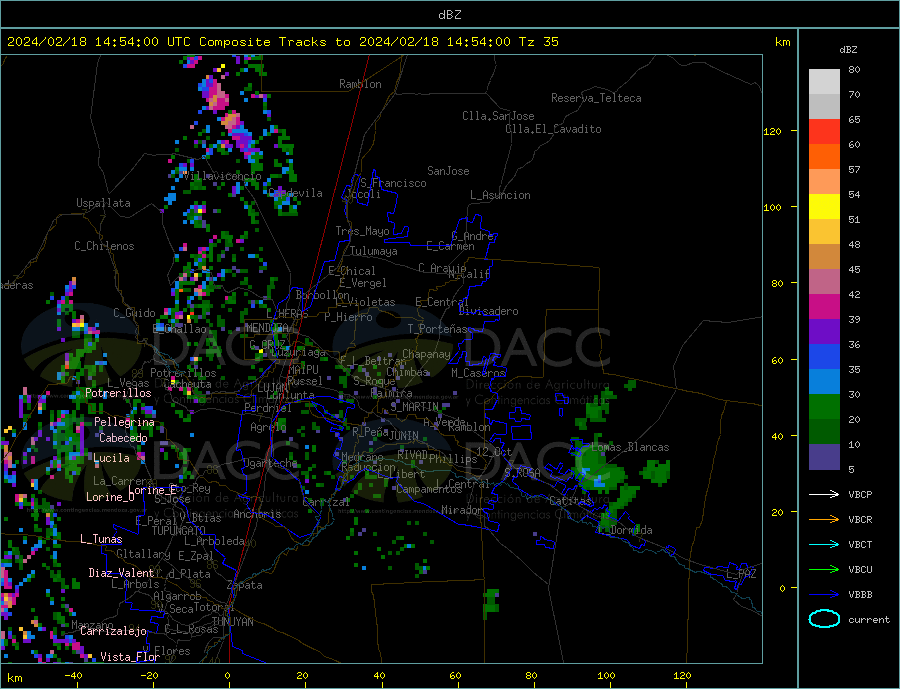
Task: Click the Mirador label
Action: 462,510
